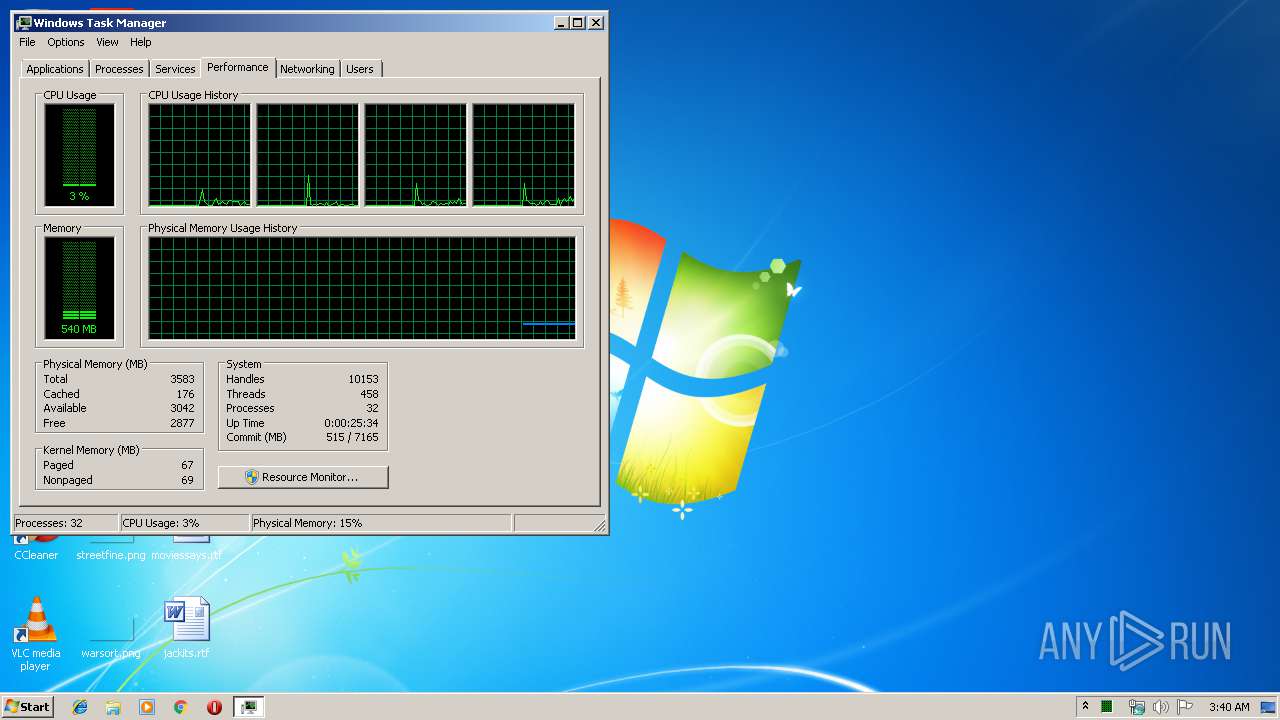Click the Available memory value 3042
1280x720 pixels.
(182, 408)
